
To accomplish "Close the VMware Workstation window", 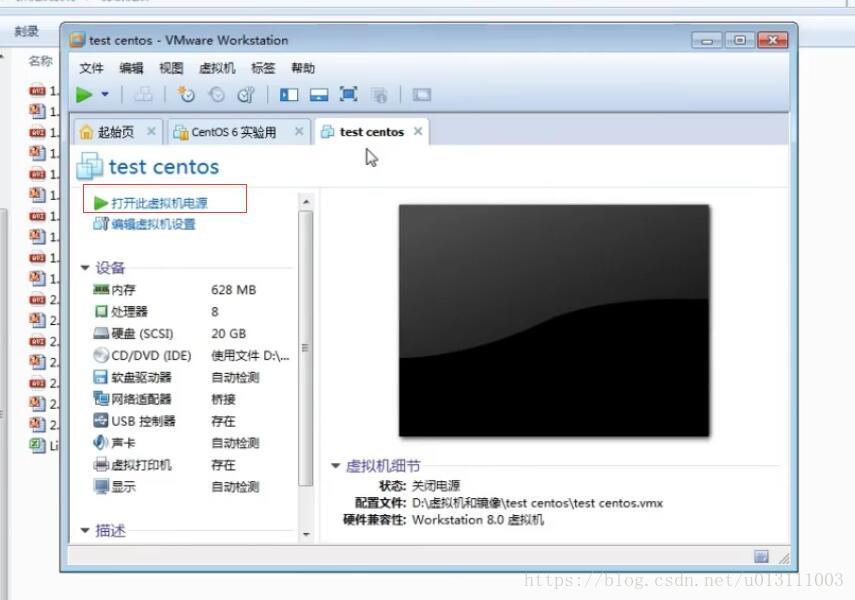I will tap(772, 40).
